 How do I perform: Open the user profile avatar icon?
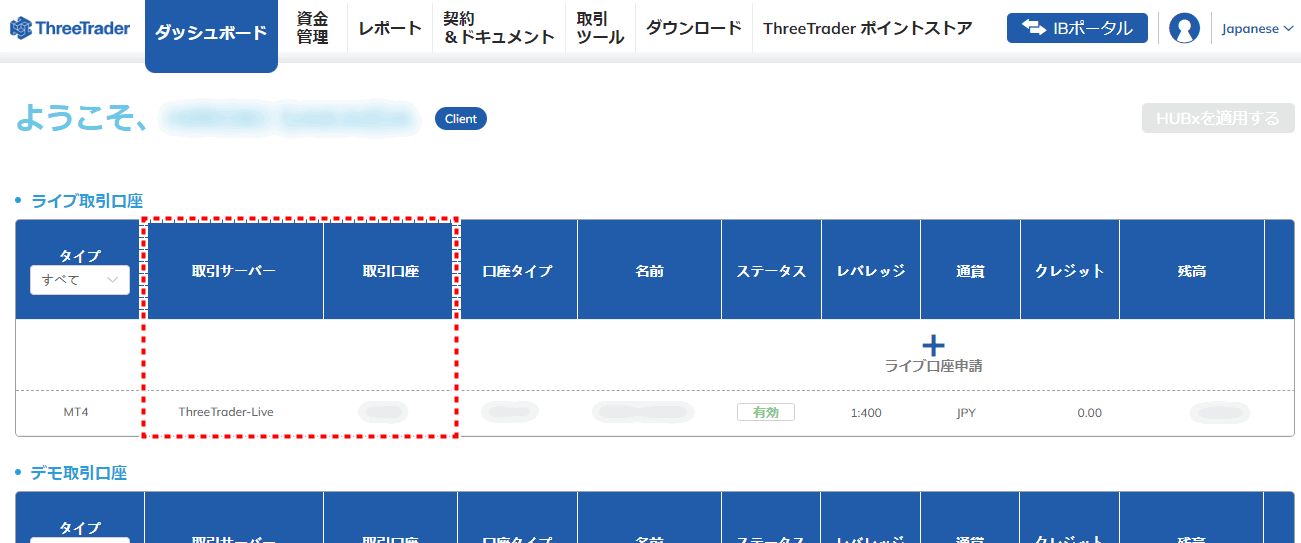pyautogui.click(x=1184, y=28)
